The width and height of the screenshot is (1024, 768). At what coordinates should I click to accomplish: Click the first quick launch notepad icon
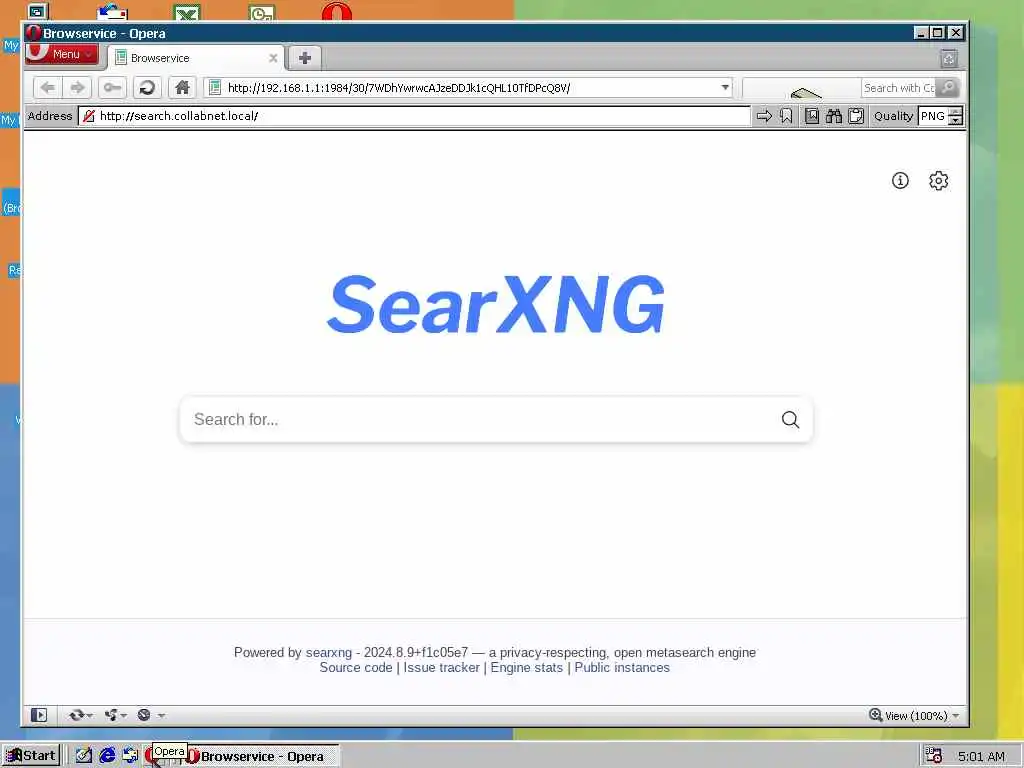[x=84, y=756]
